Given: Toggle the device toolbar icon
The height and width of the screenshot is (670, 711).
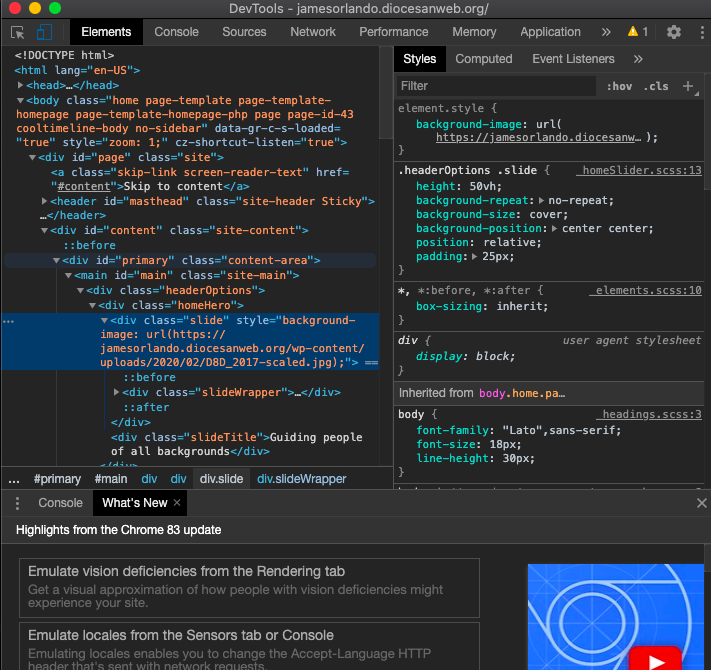Looking at the screenshot, I should pos(46,32).
